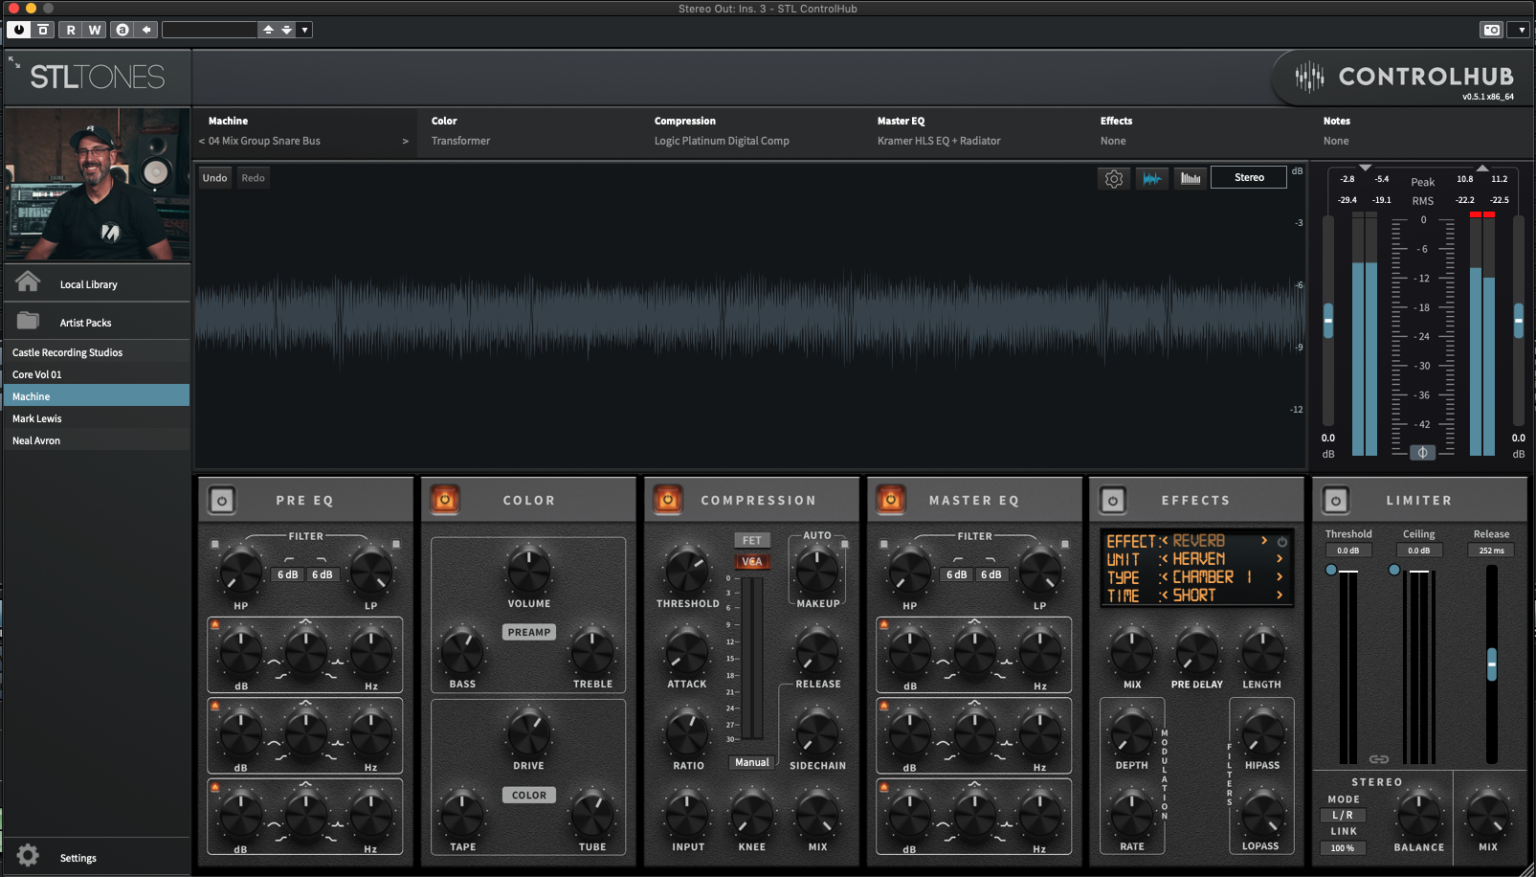
Task: Switch to the waveform view icon
Action: (1152, 178)
